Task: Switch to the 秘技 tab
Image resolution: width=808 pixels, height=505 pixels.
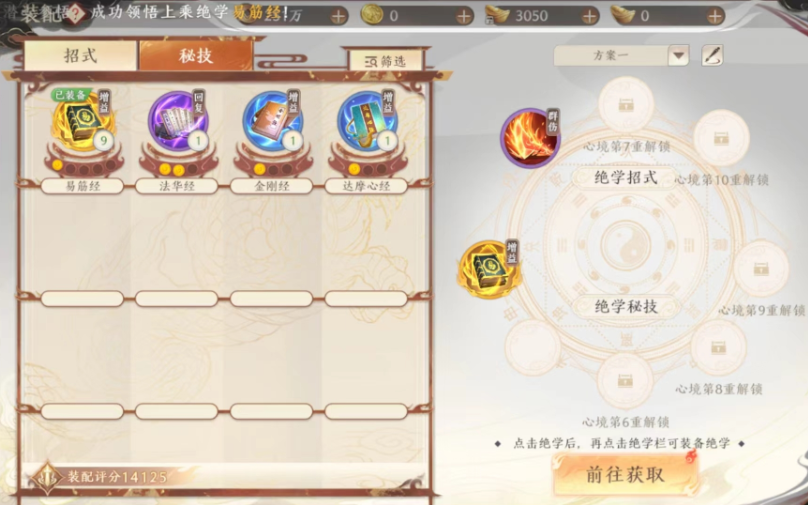Action: tap(196, 56)
